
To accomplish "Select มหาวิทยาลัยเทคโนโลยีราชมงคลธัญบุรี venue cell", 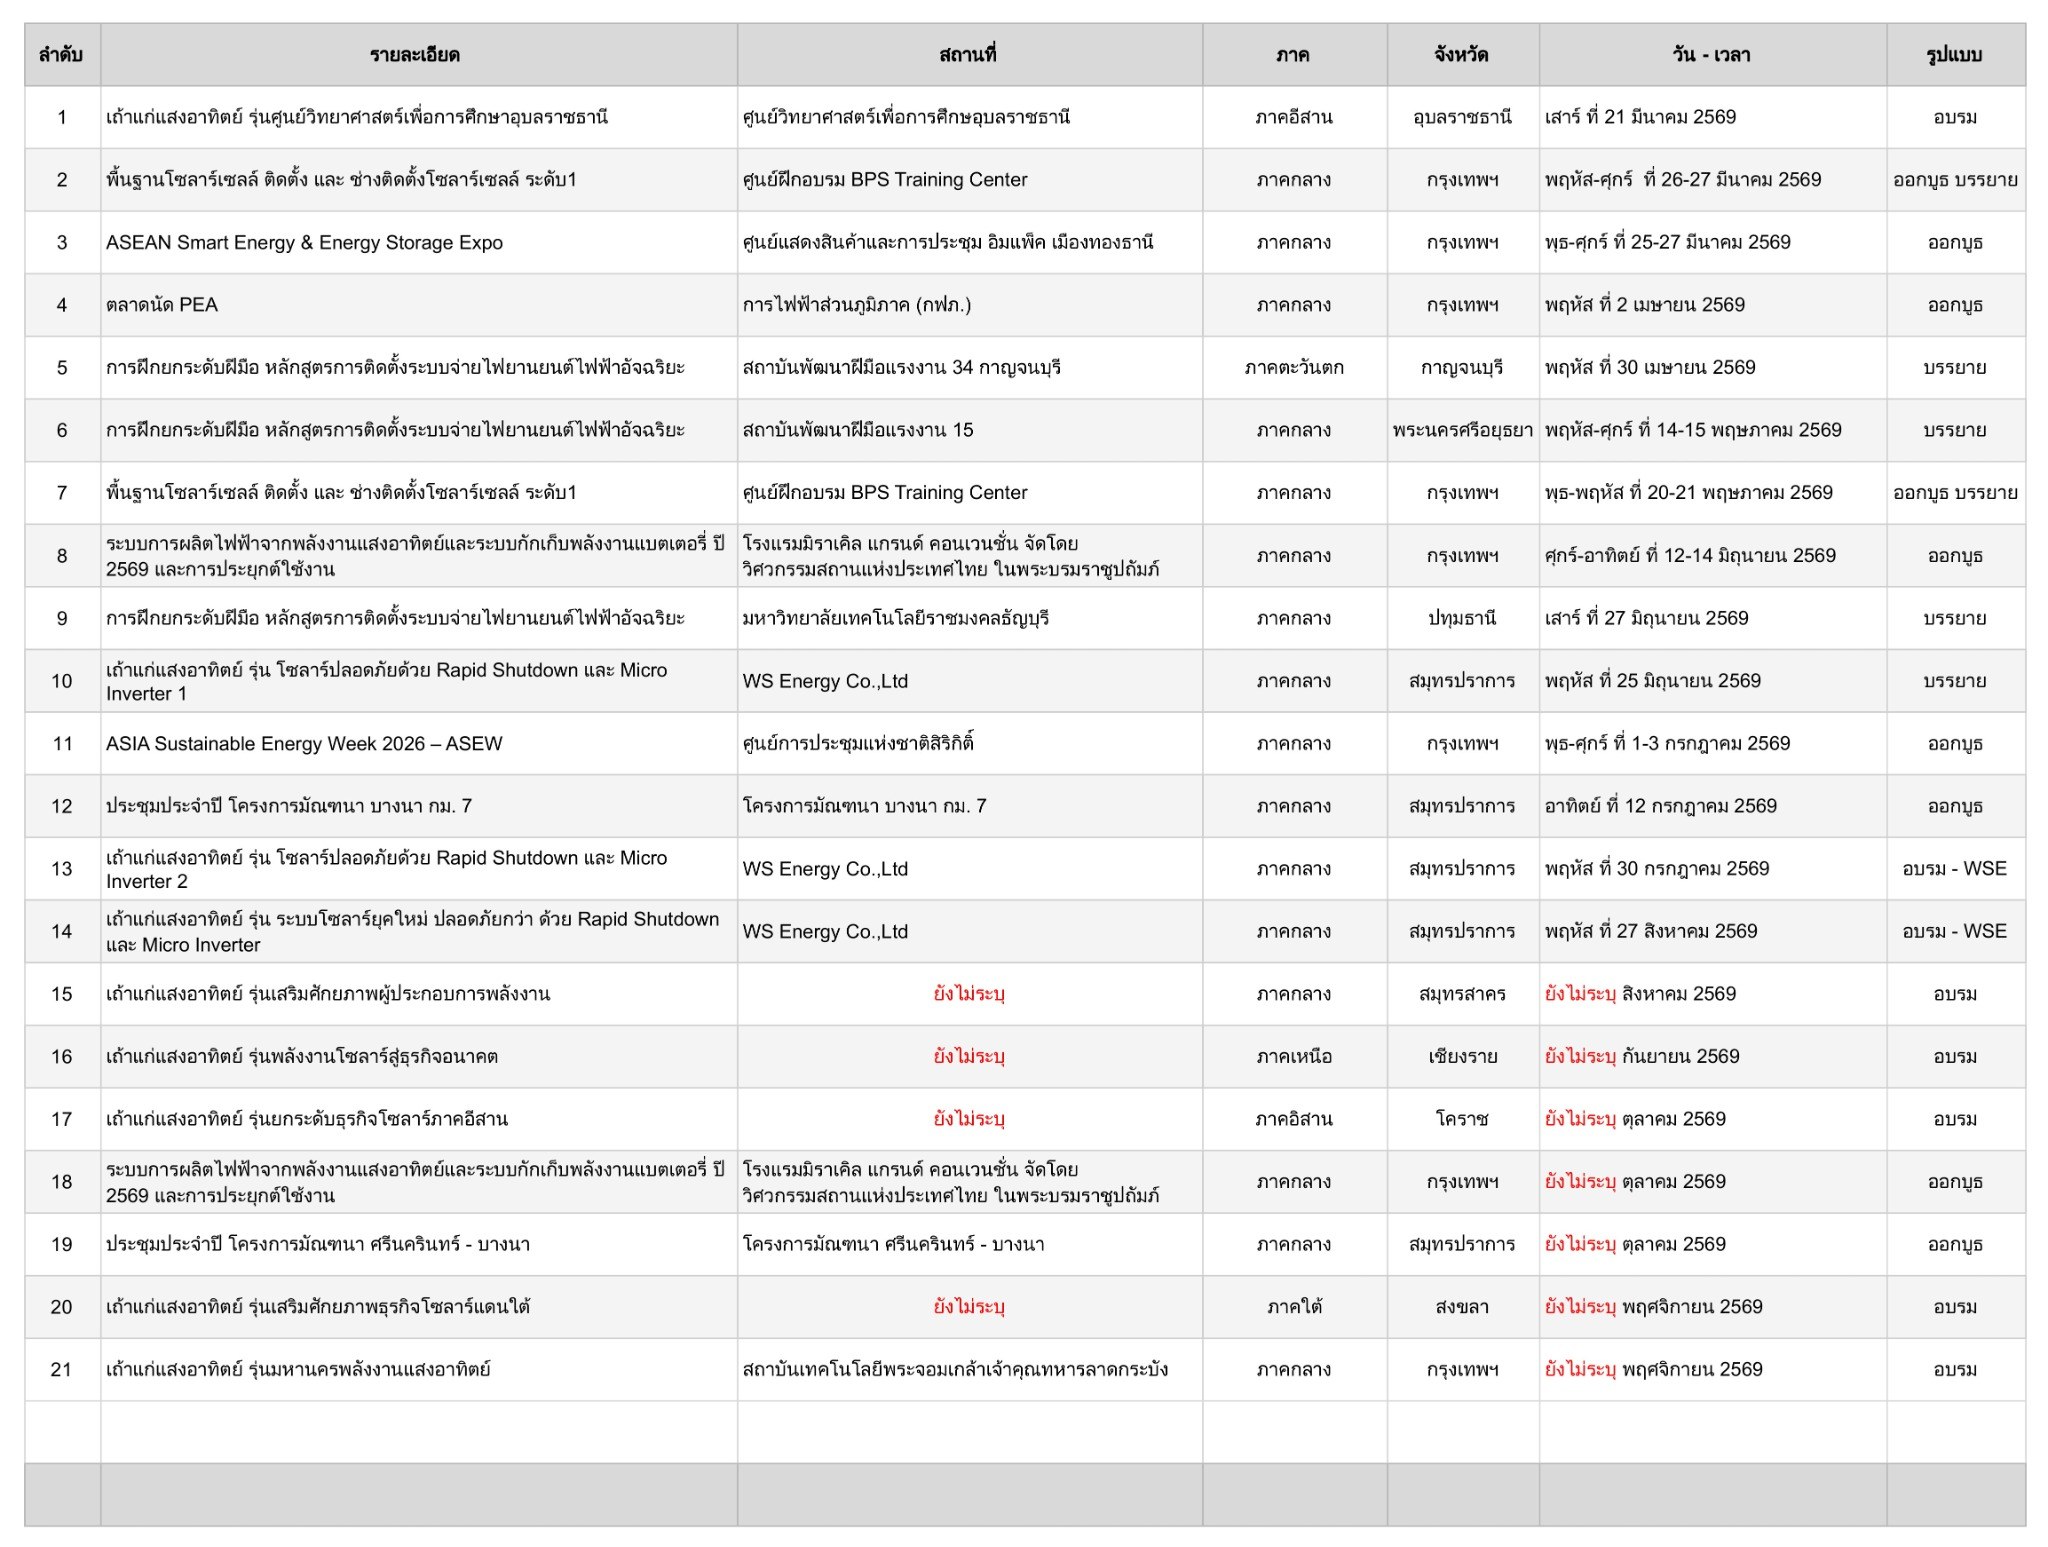I will coord(970,619).
